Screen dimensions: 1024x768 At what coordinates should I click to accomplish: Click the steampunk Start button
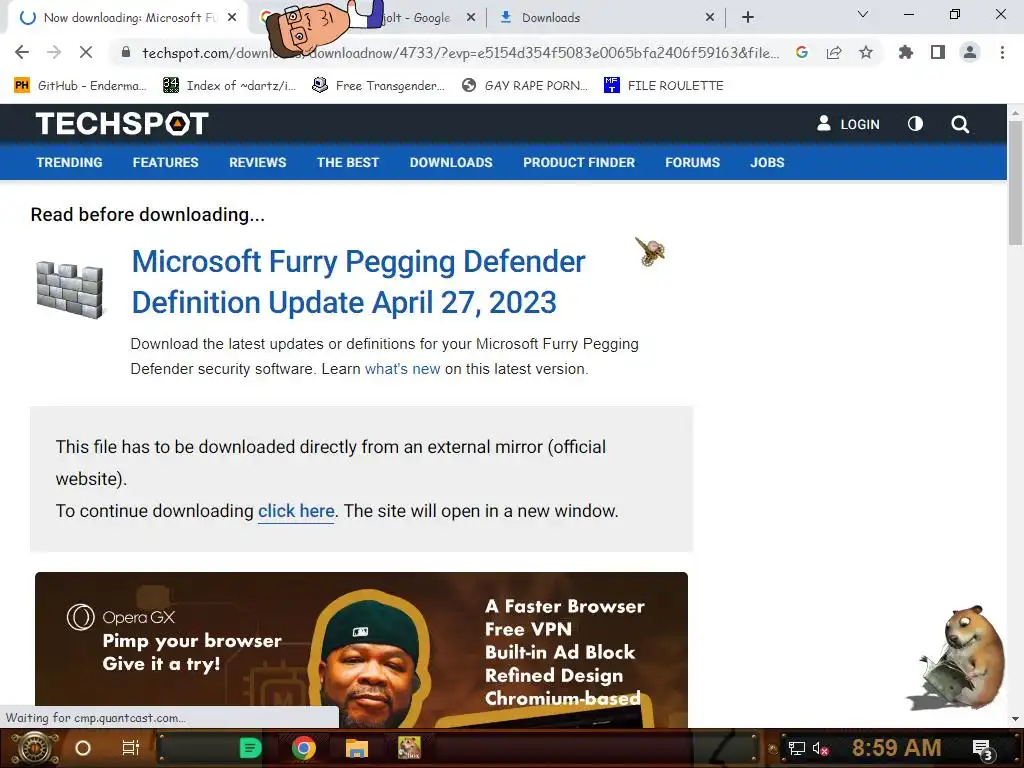(x=33, y=748)
